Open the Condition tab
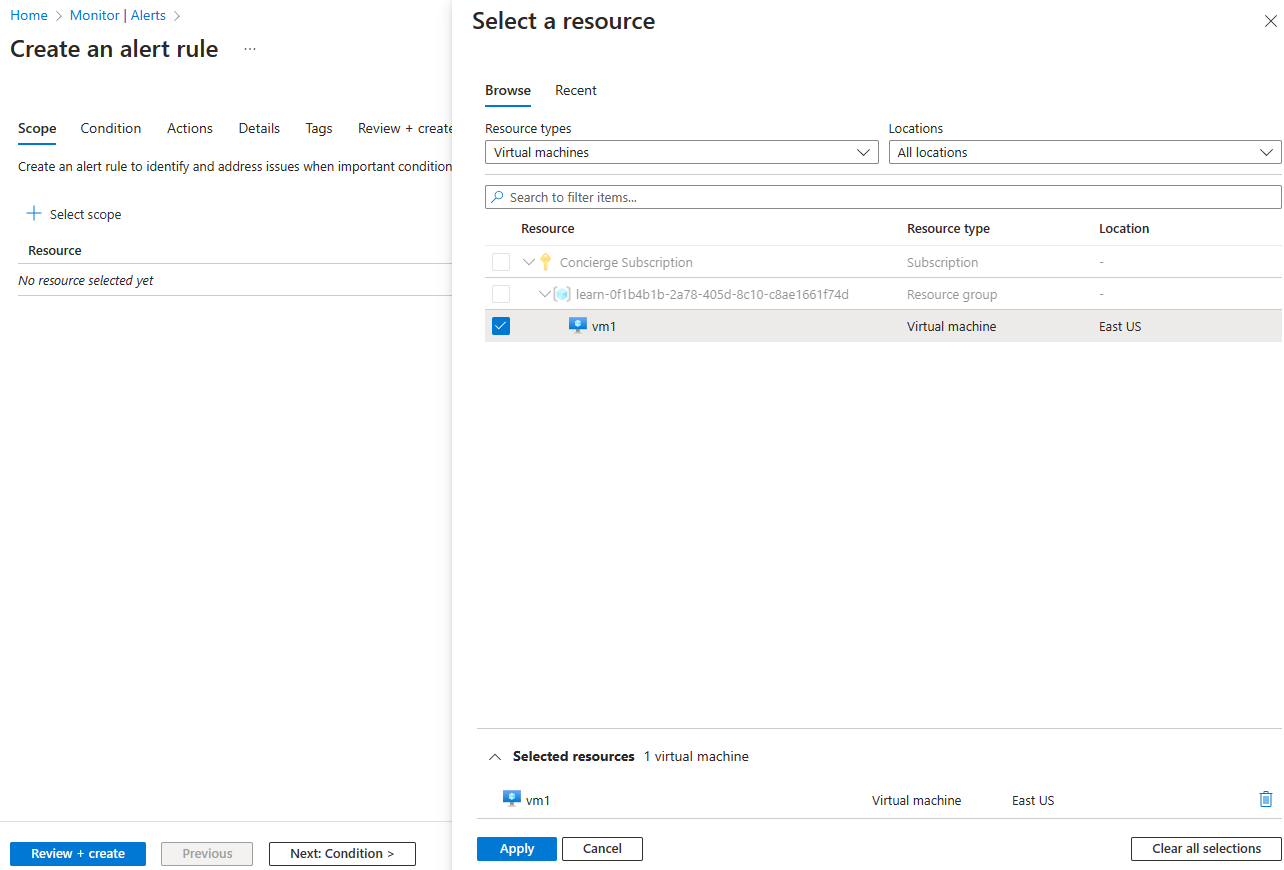Image resolution: width=1284 pixels, height=870 pixels. [x=111, y=128]
